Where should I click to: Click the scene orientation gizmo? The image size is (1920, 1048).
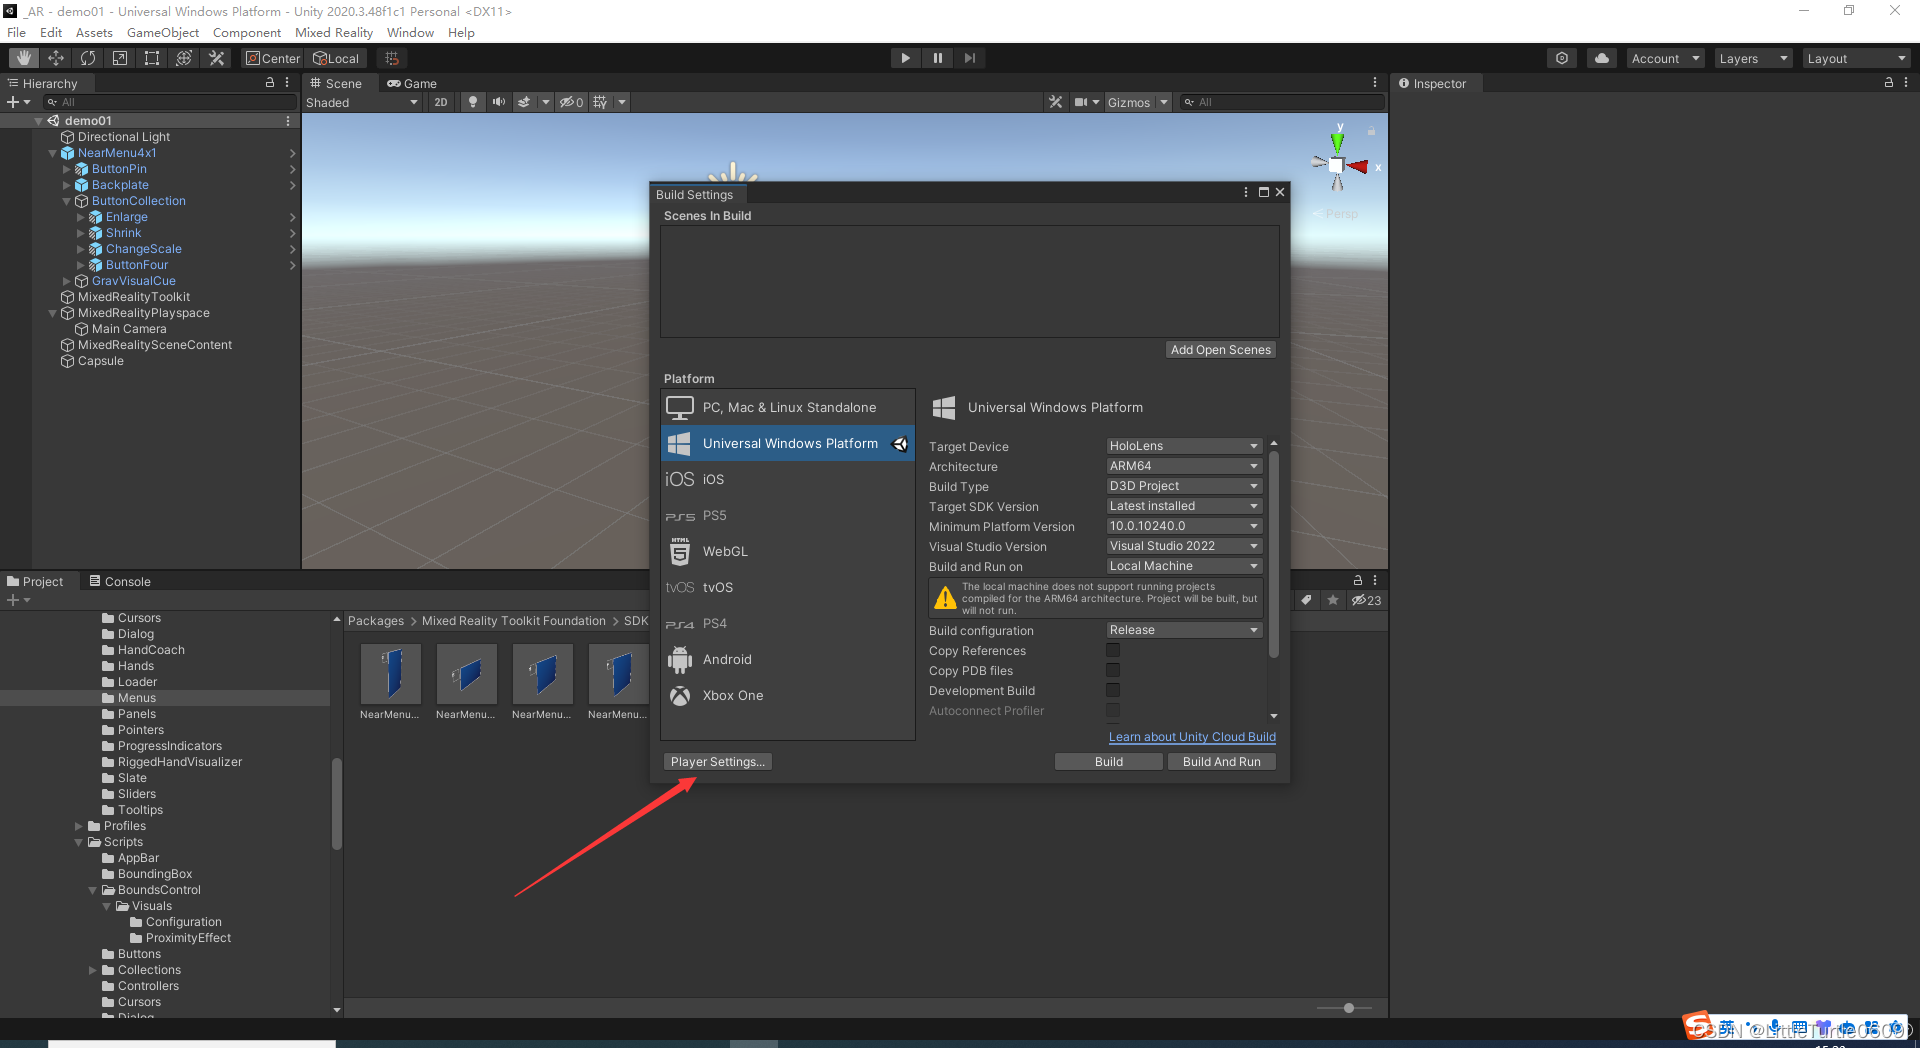pos(1337,164)
